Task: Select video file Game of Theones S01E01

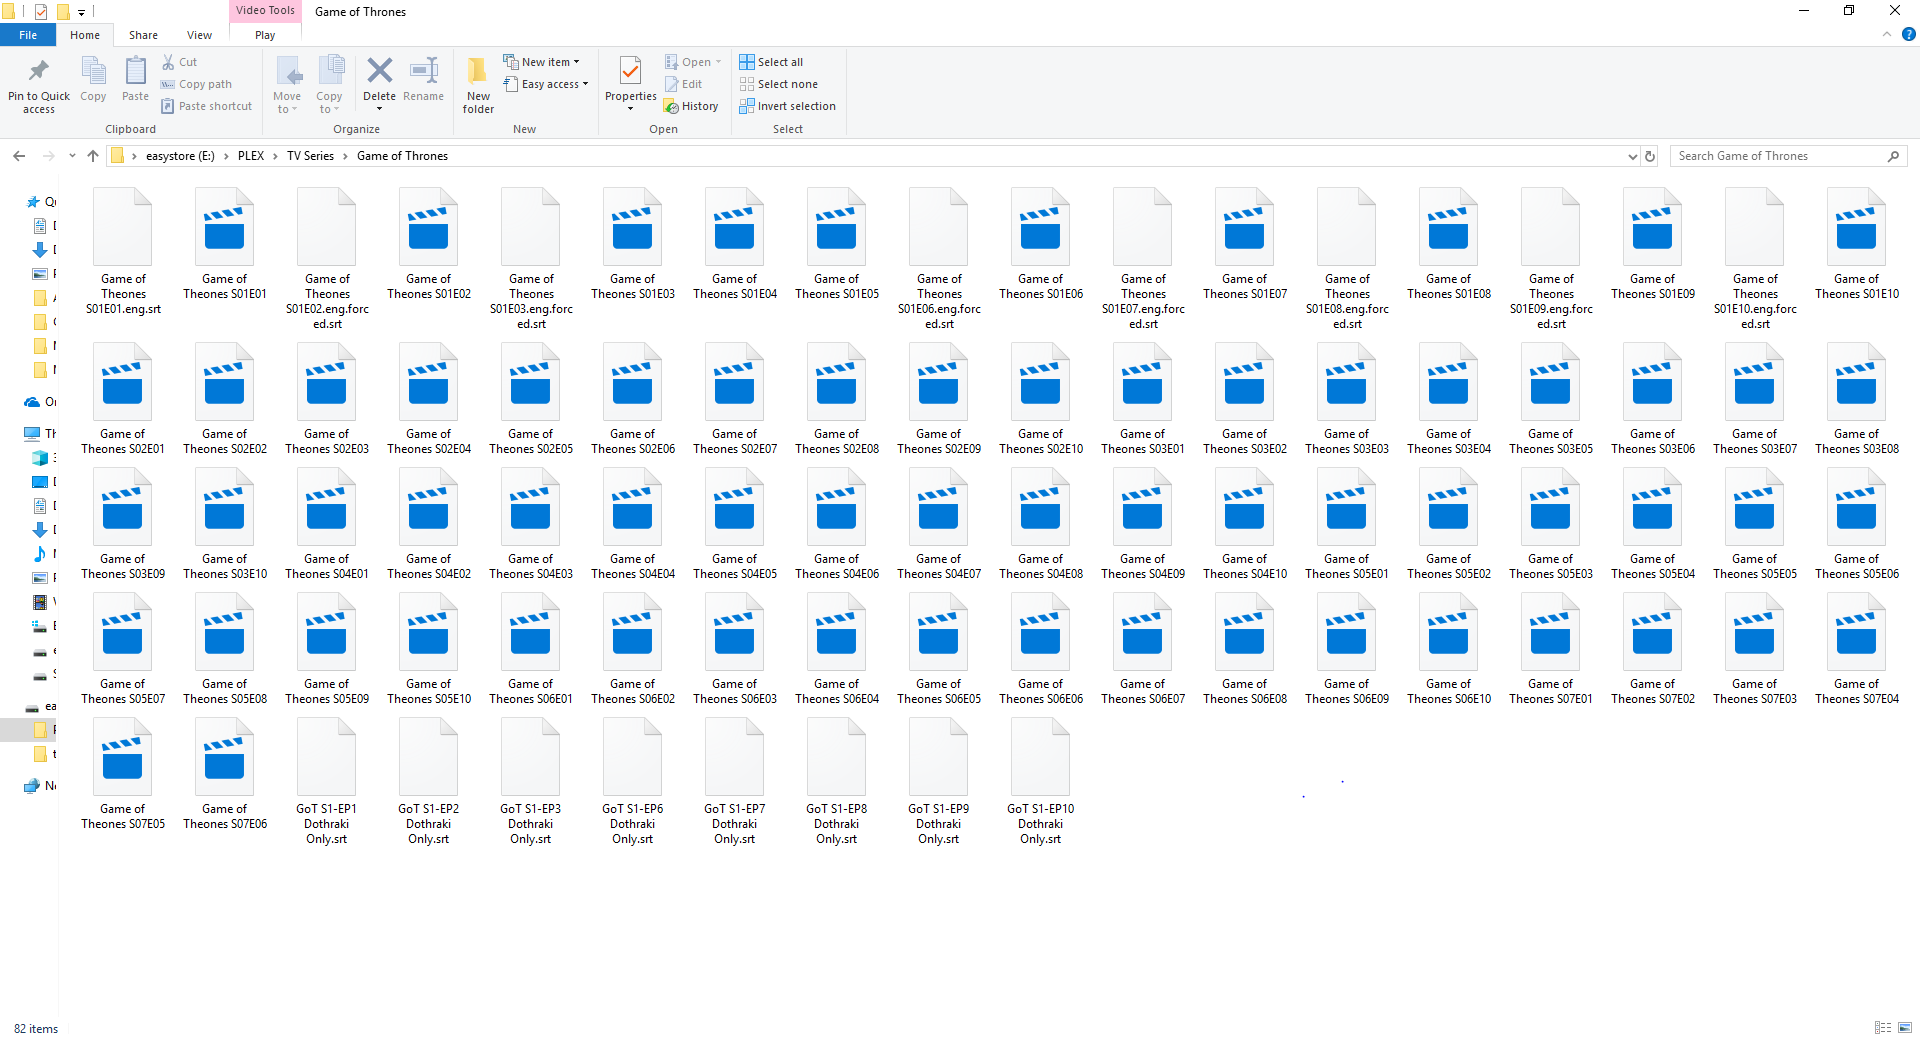Action: click(x=225, y=244)
